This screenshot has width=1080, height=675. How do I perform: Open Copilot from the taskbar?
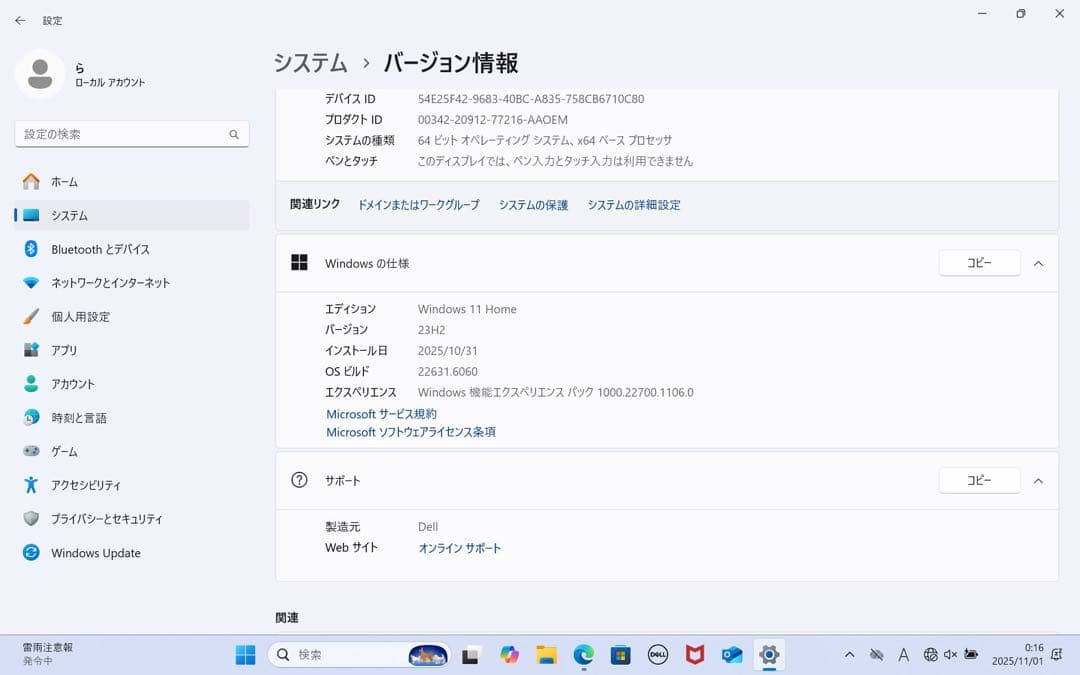point(509,655)
